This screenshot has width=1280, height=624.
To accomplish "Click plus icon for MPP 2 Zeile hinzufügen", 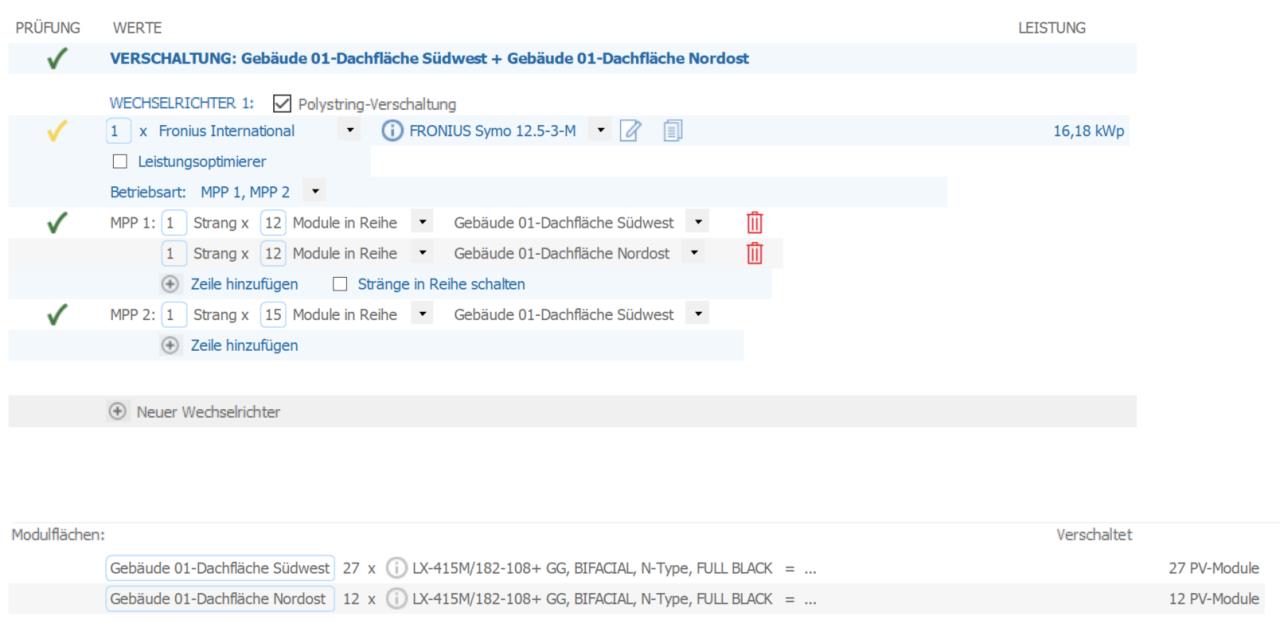I will (x=171, y=346).
